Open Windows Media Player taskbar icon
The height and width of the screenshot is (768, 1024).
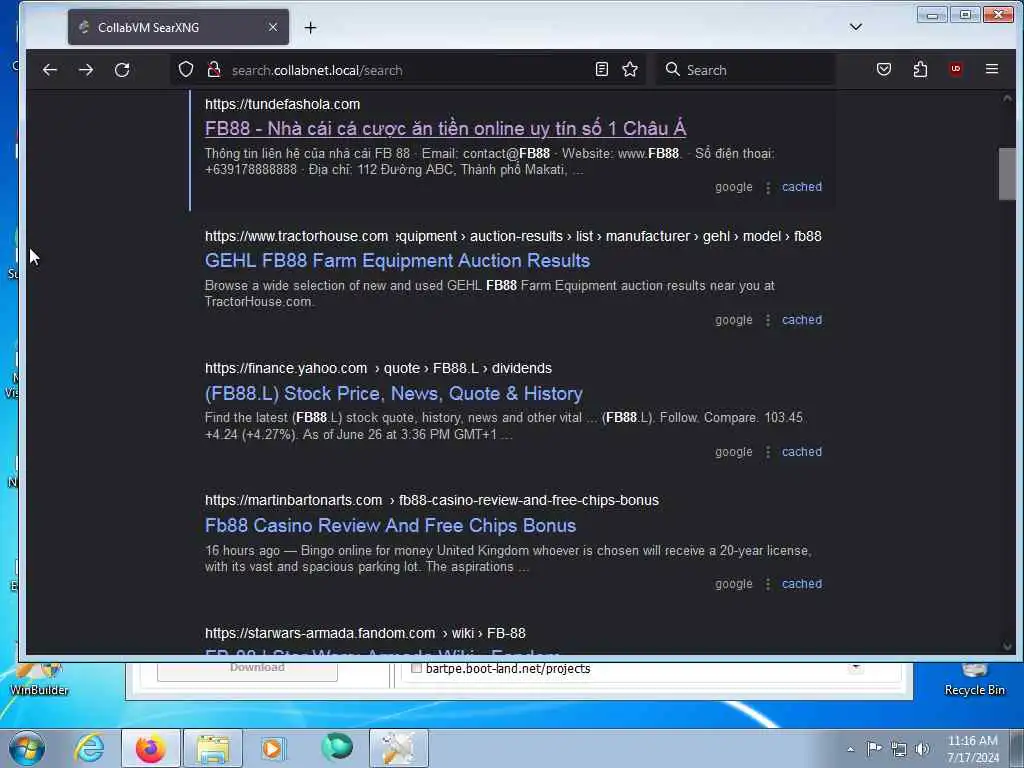(x=272, y=748)
